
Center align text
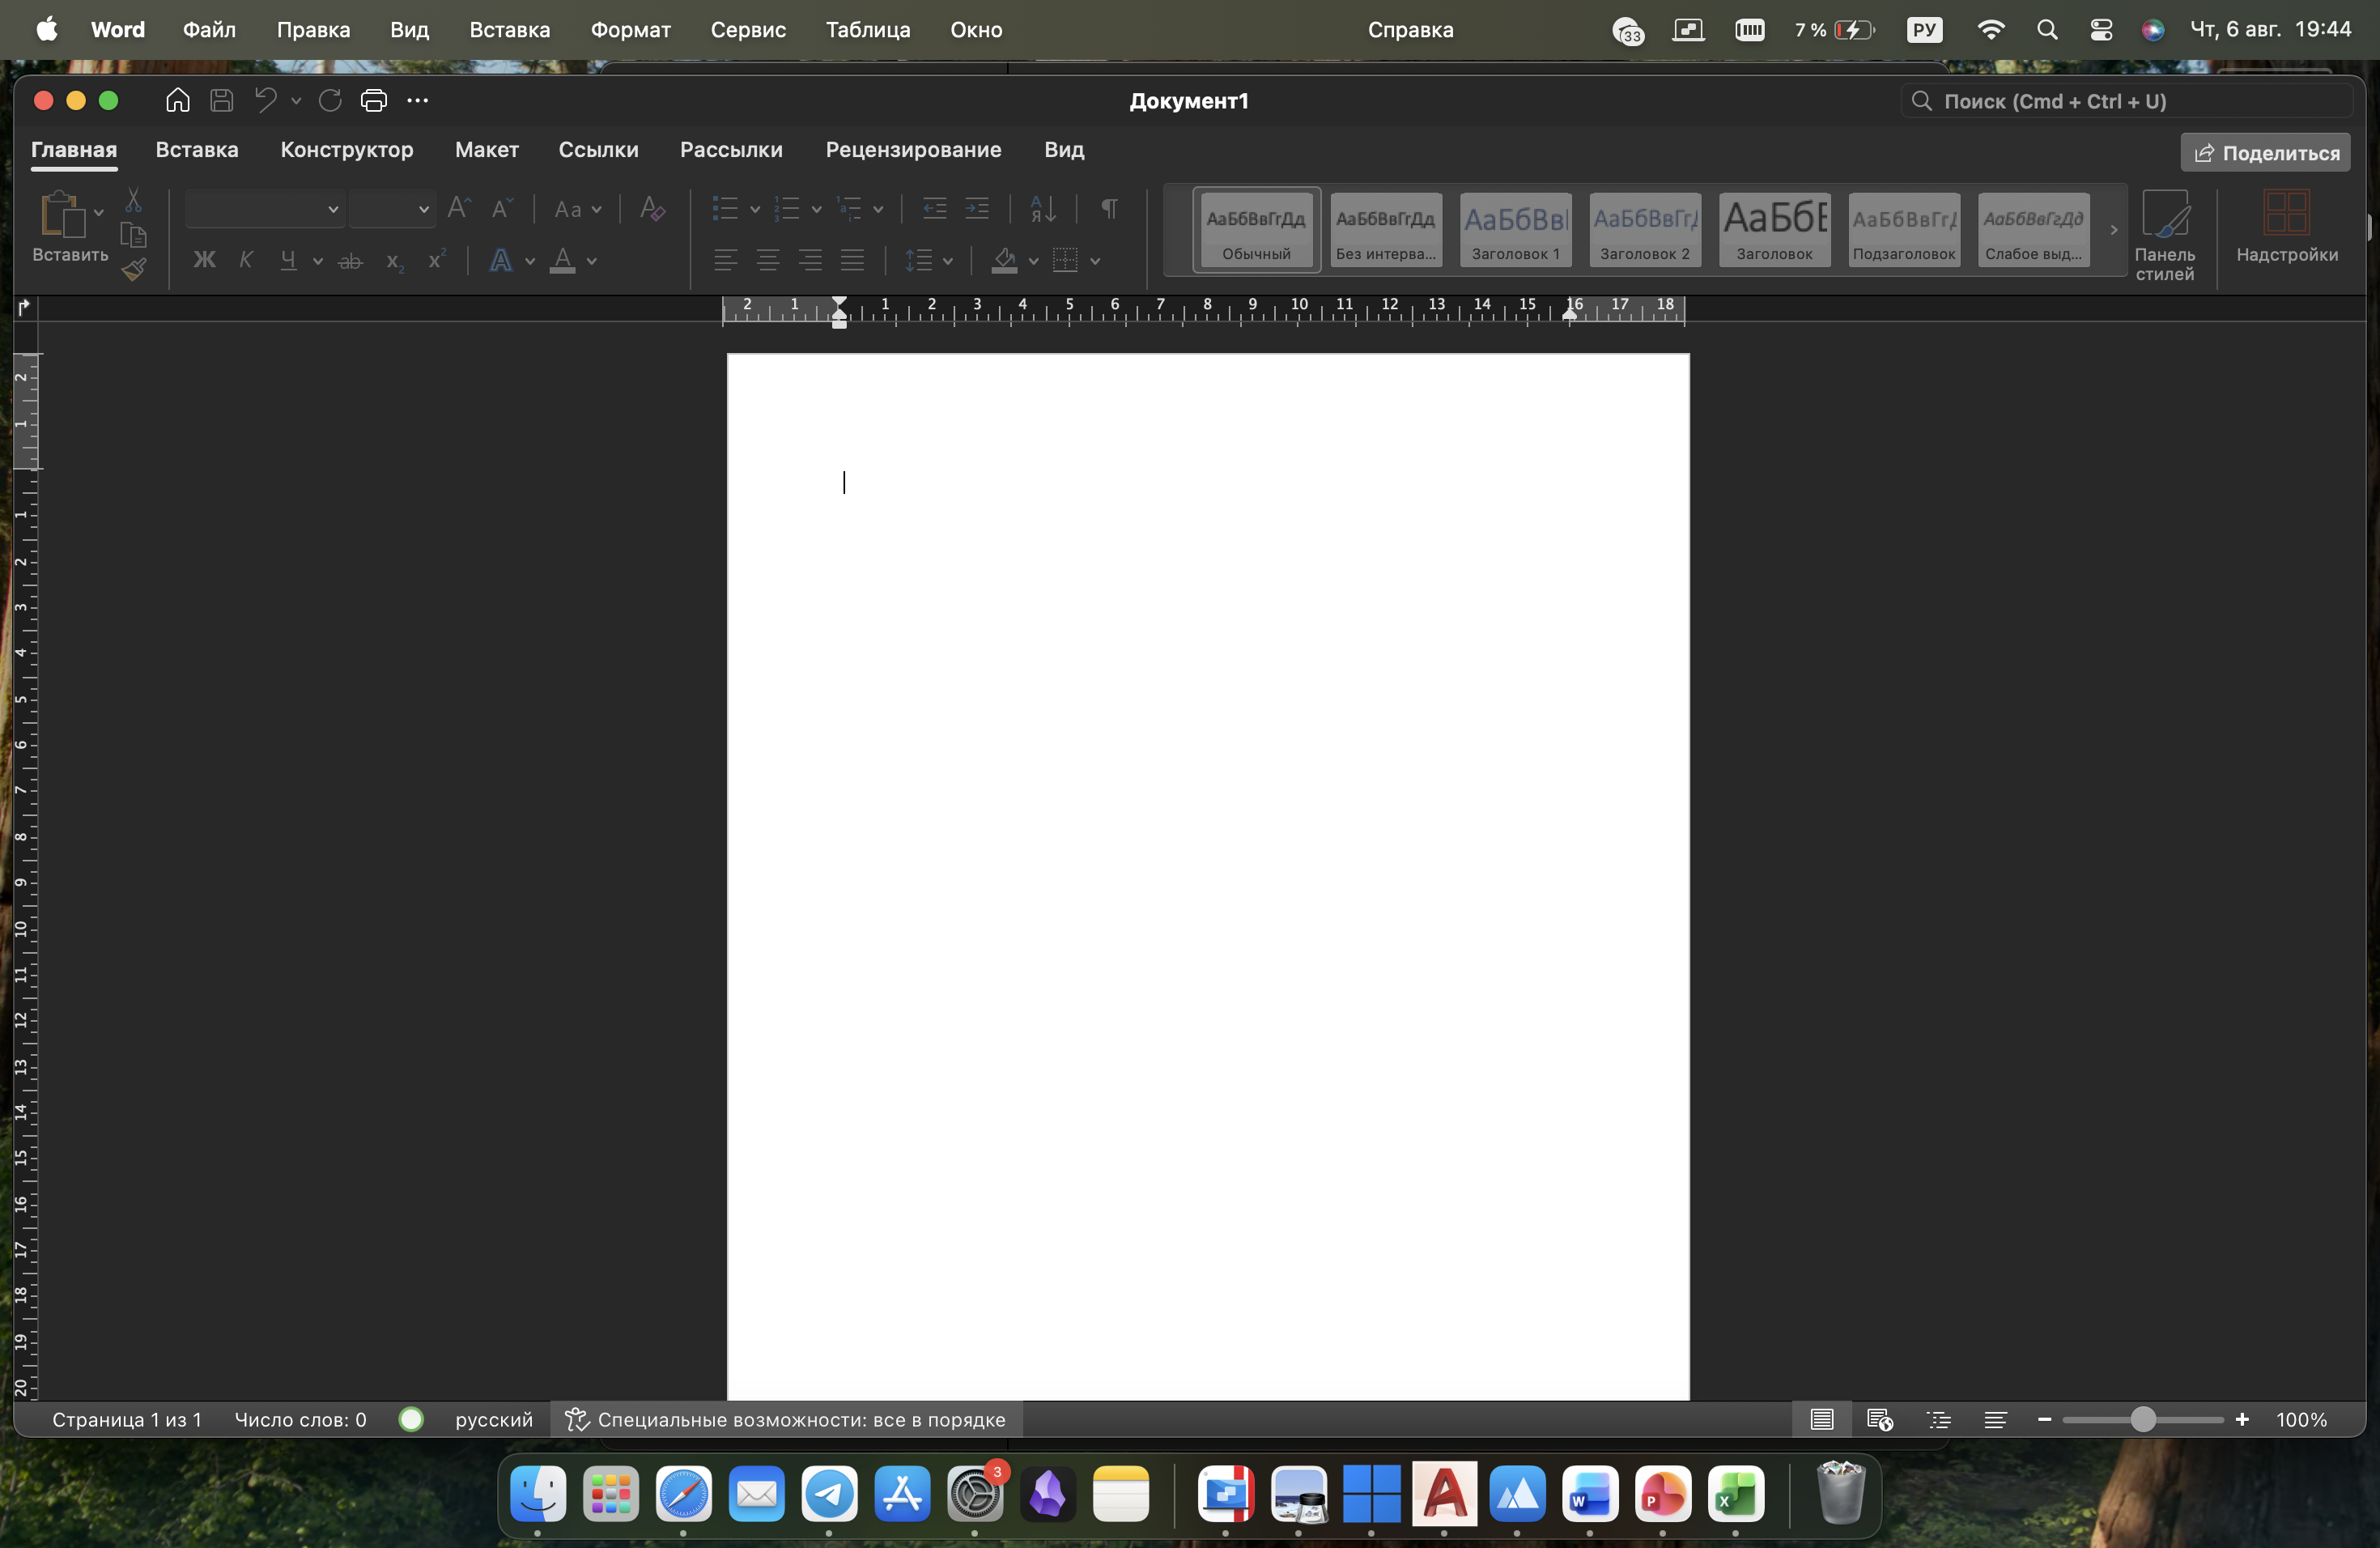[x=768, y=260]
